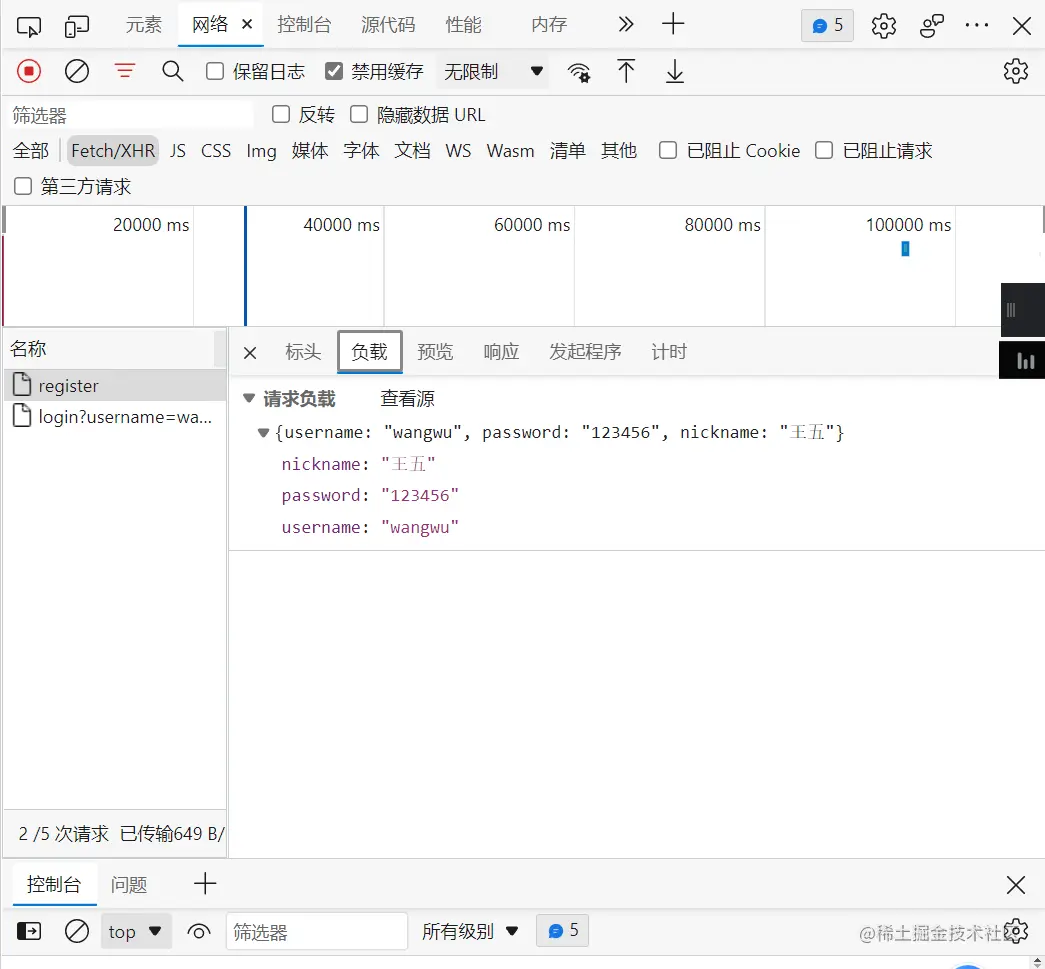Open 响应 details tab
The width and height of the screenshot is (1045, 969).
501,351
